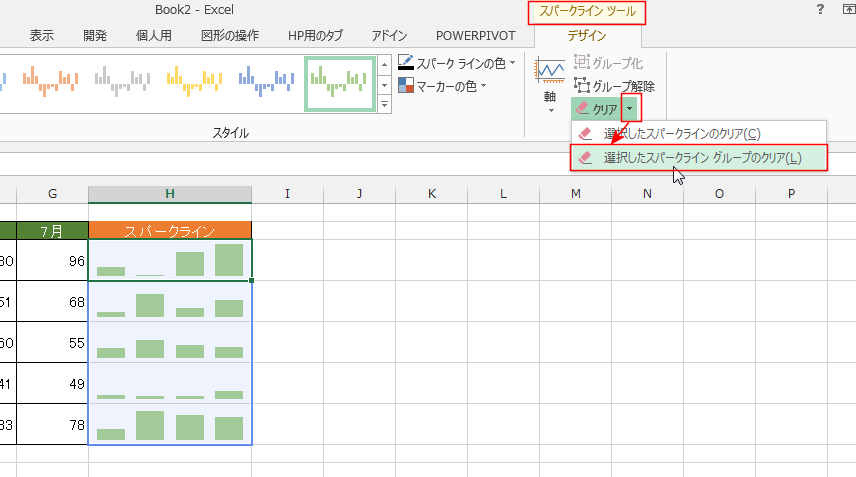Image resolution: width=856 pixels, height=477 pixels.
Task: Select the green highlighted sparkline style
Action: [x=339, y=84]
